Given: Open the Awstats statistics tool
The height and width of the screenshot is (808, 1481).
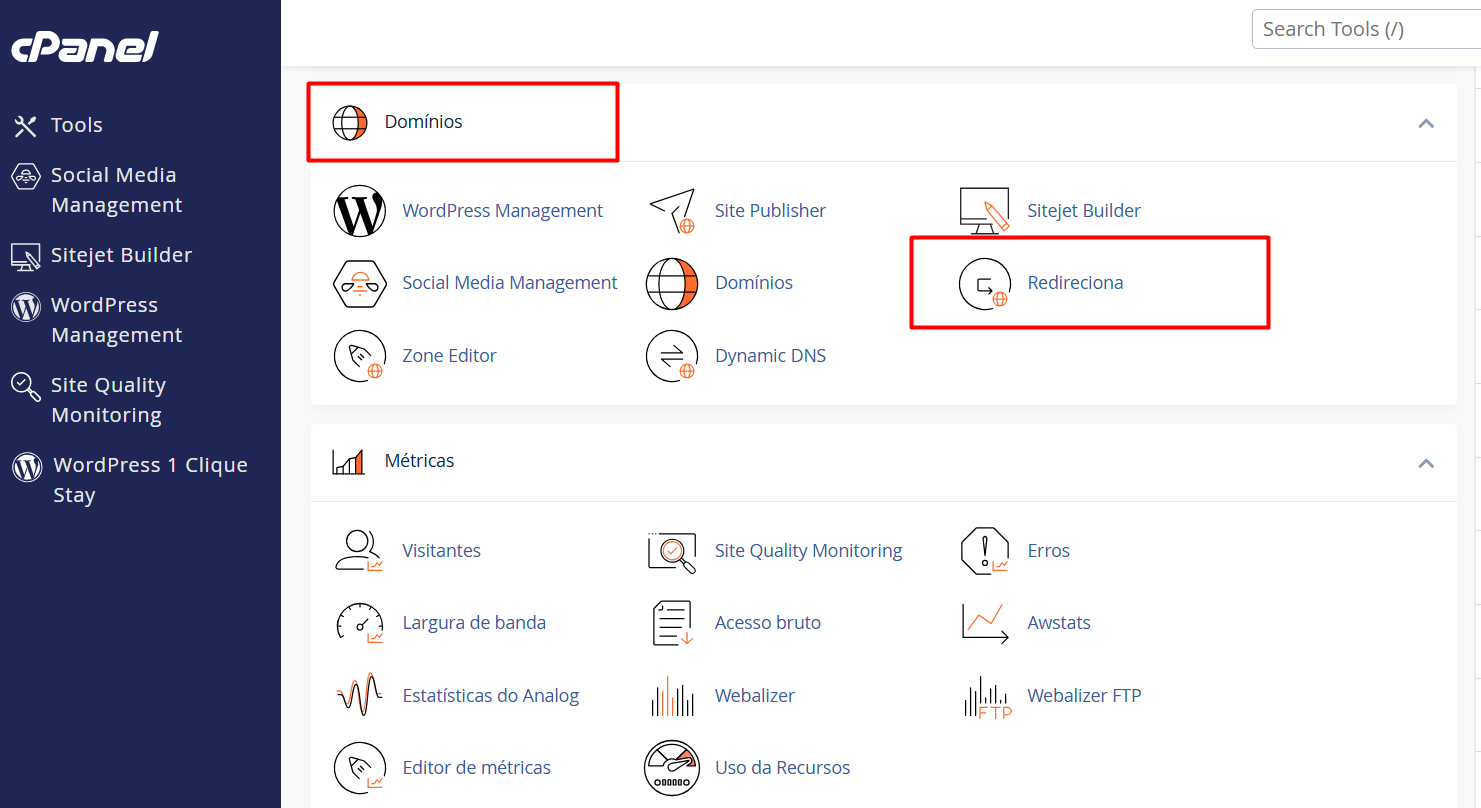Looking at the screenshot, I should click(1058, 622).
